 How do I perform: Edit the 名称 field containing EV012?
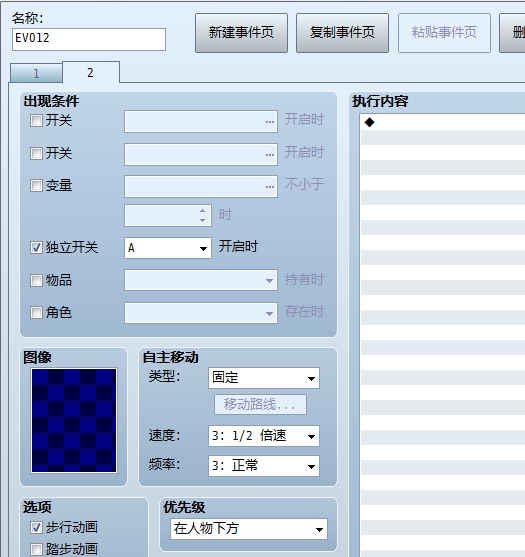point(89,39)
